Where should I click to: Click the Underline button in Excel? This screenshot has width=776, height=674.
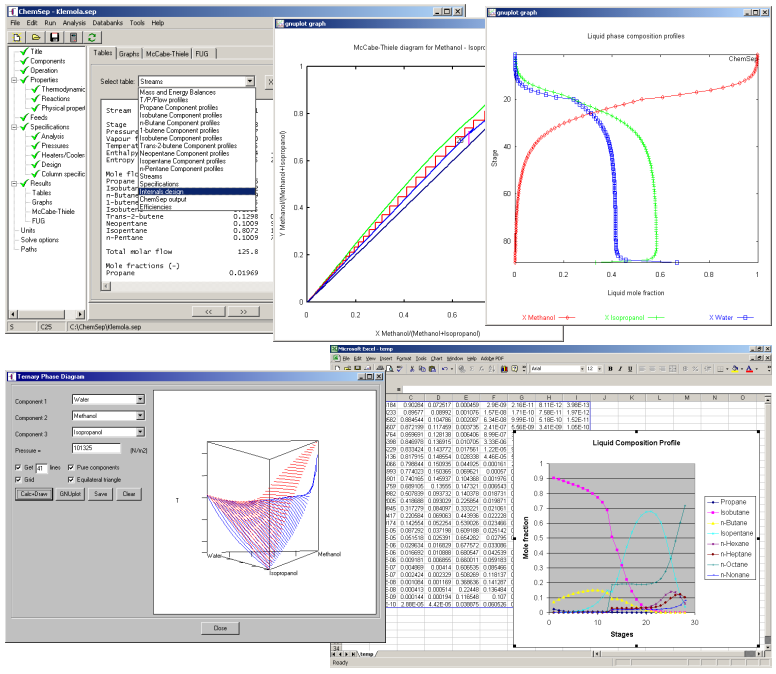tap(630, 369)
